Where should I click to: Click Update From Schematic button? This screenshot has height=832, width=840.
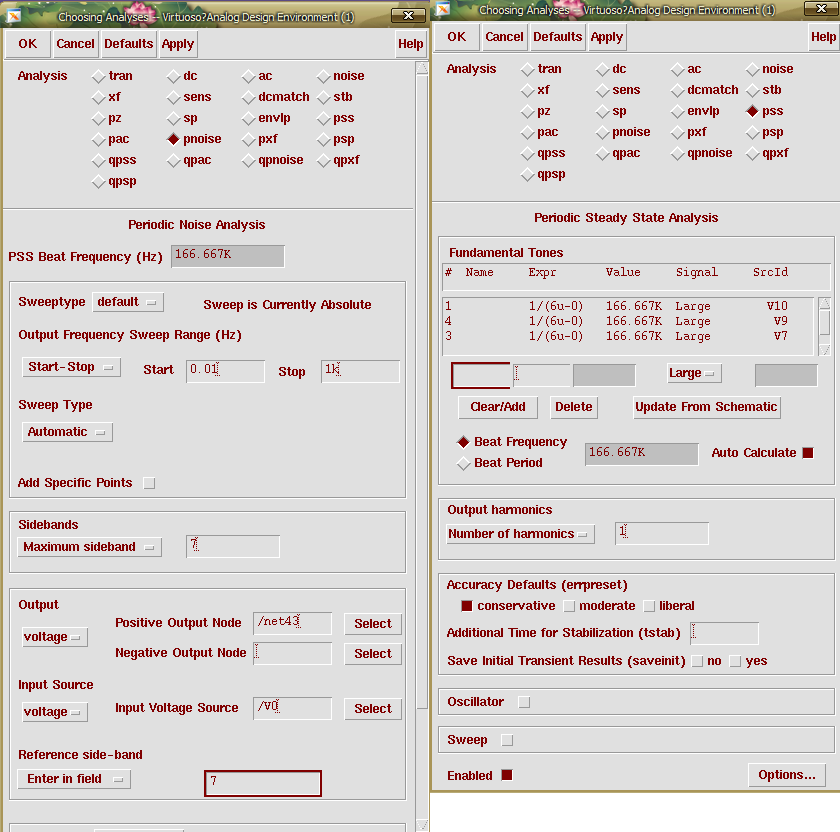pyautogui.click(x=706, y=407)
